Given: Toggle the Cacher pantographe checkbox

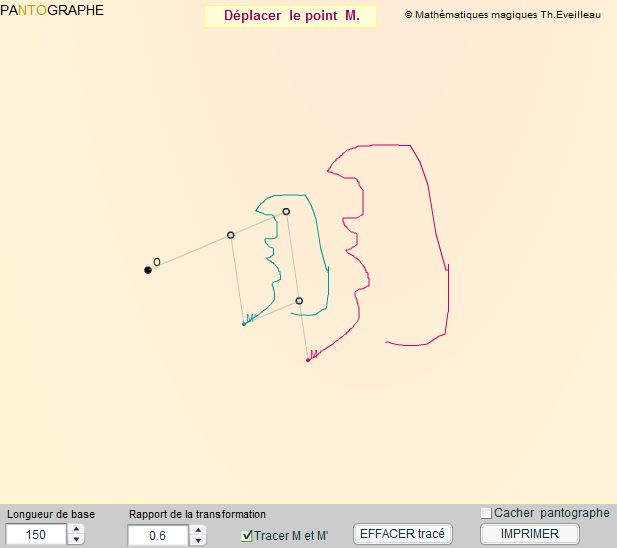Looking at the screenshot, I should [x=486, y=513].
